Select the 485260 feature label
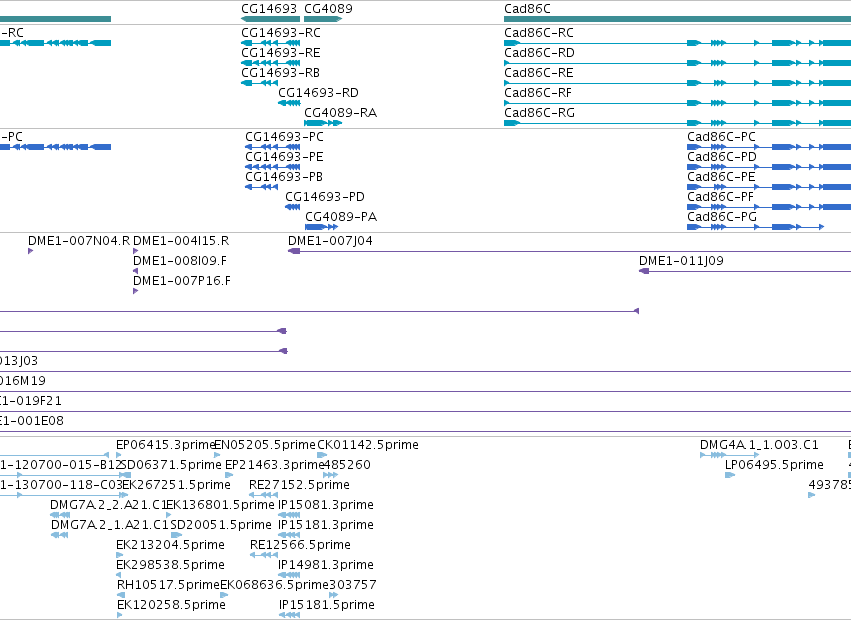 pos(347,465)
